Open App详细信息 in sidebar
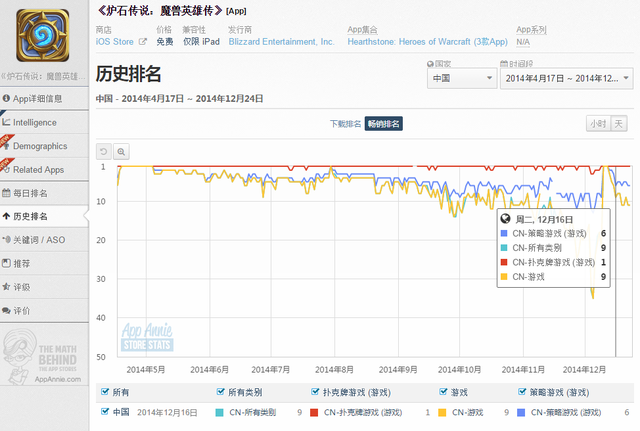This screenshot has height=431, width=640. [44, 98]
